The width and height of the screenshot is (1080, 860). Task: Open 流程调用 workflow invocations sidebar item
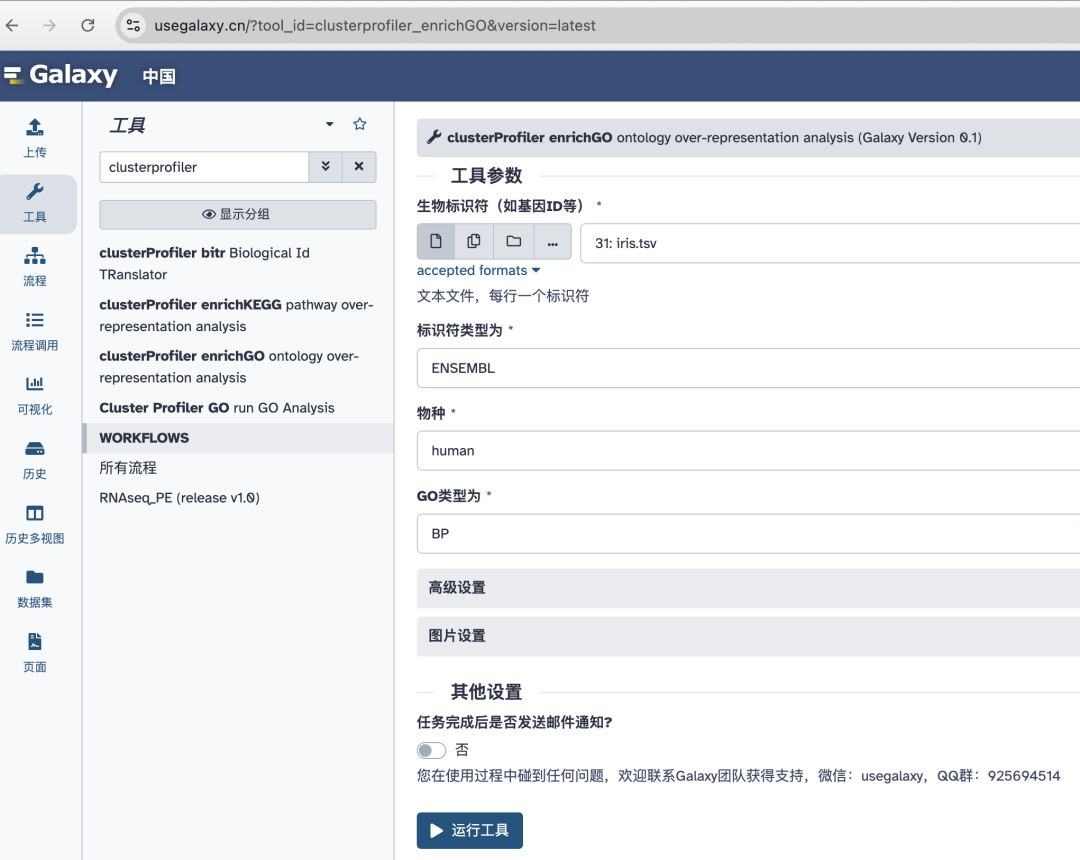click(x=34, y=331)
